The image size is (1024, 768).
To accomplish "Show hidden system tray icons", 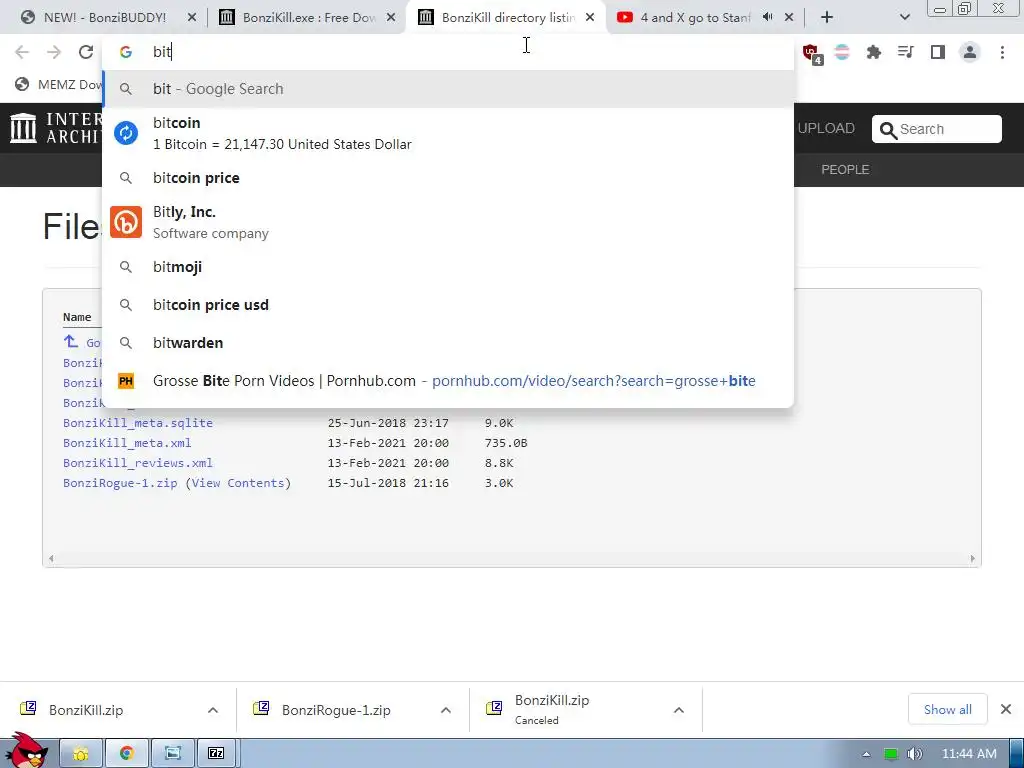I will 866,754.
